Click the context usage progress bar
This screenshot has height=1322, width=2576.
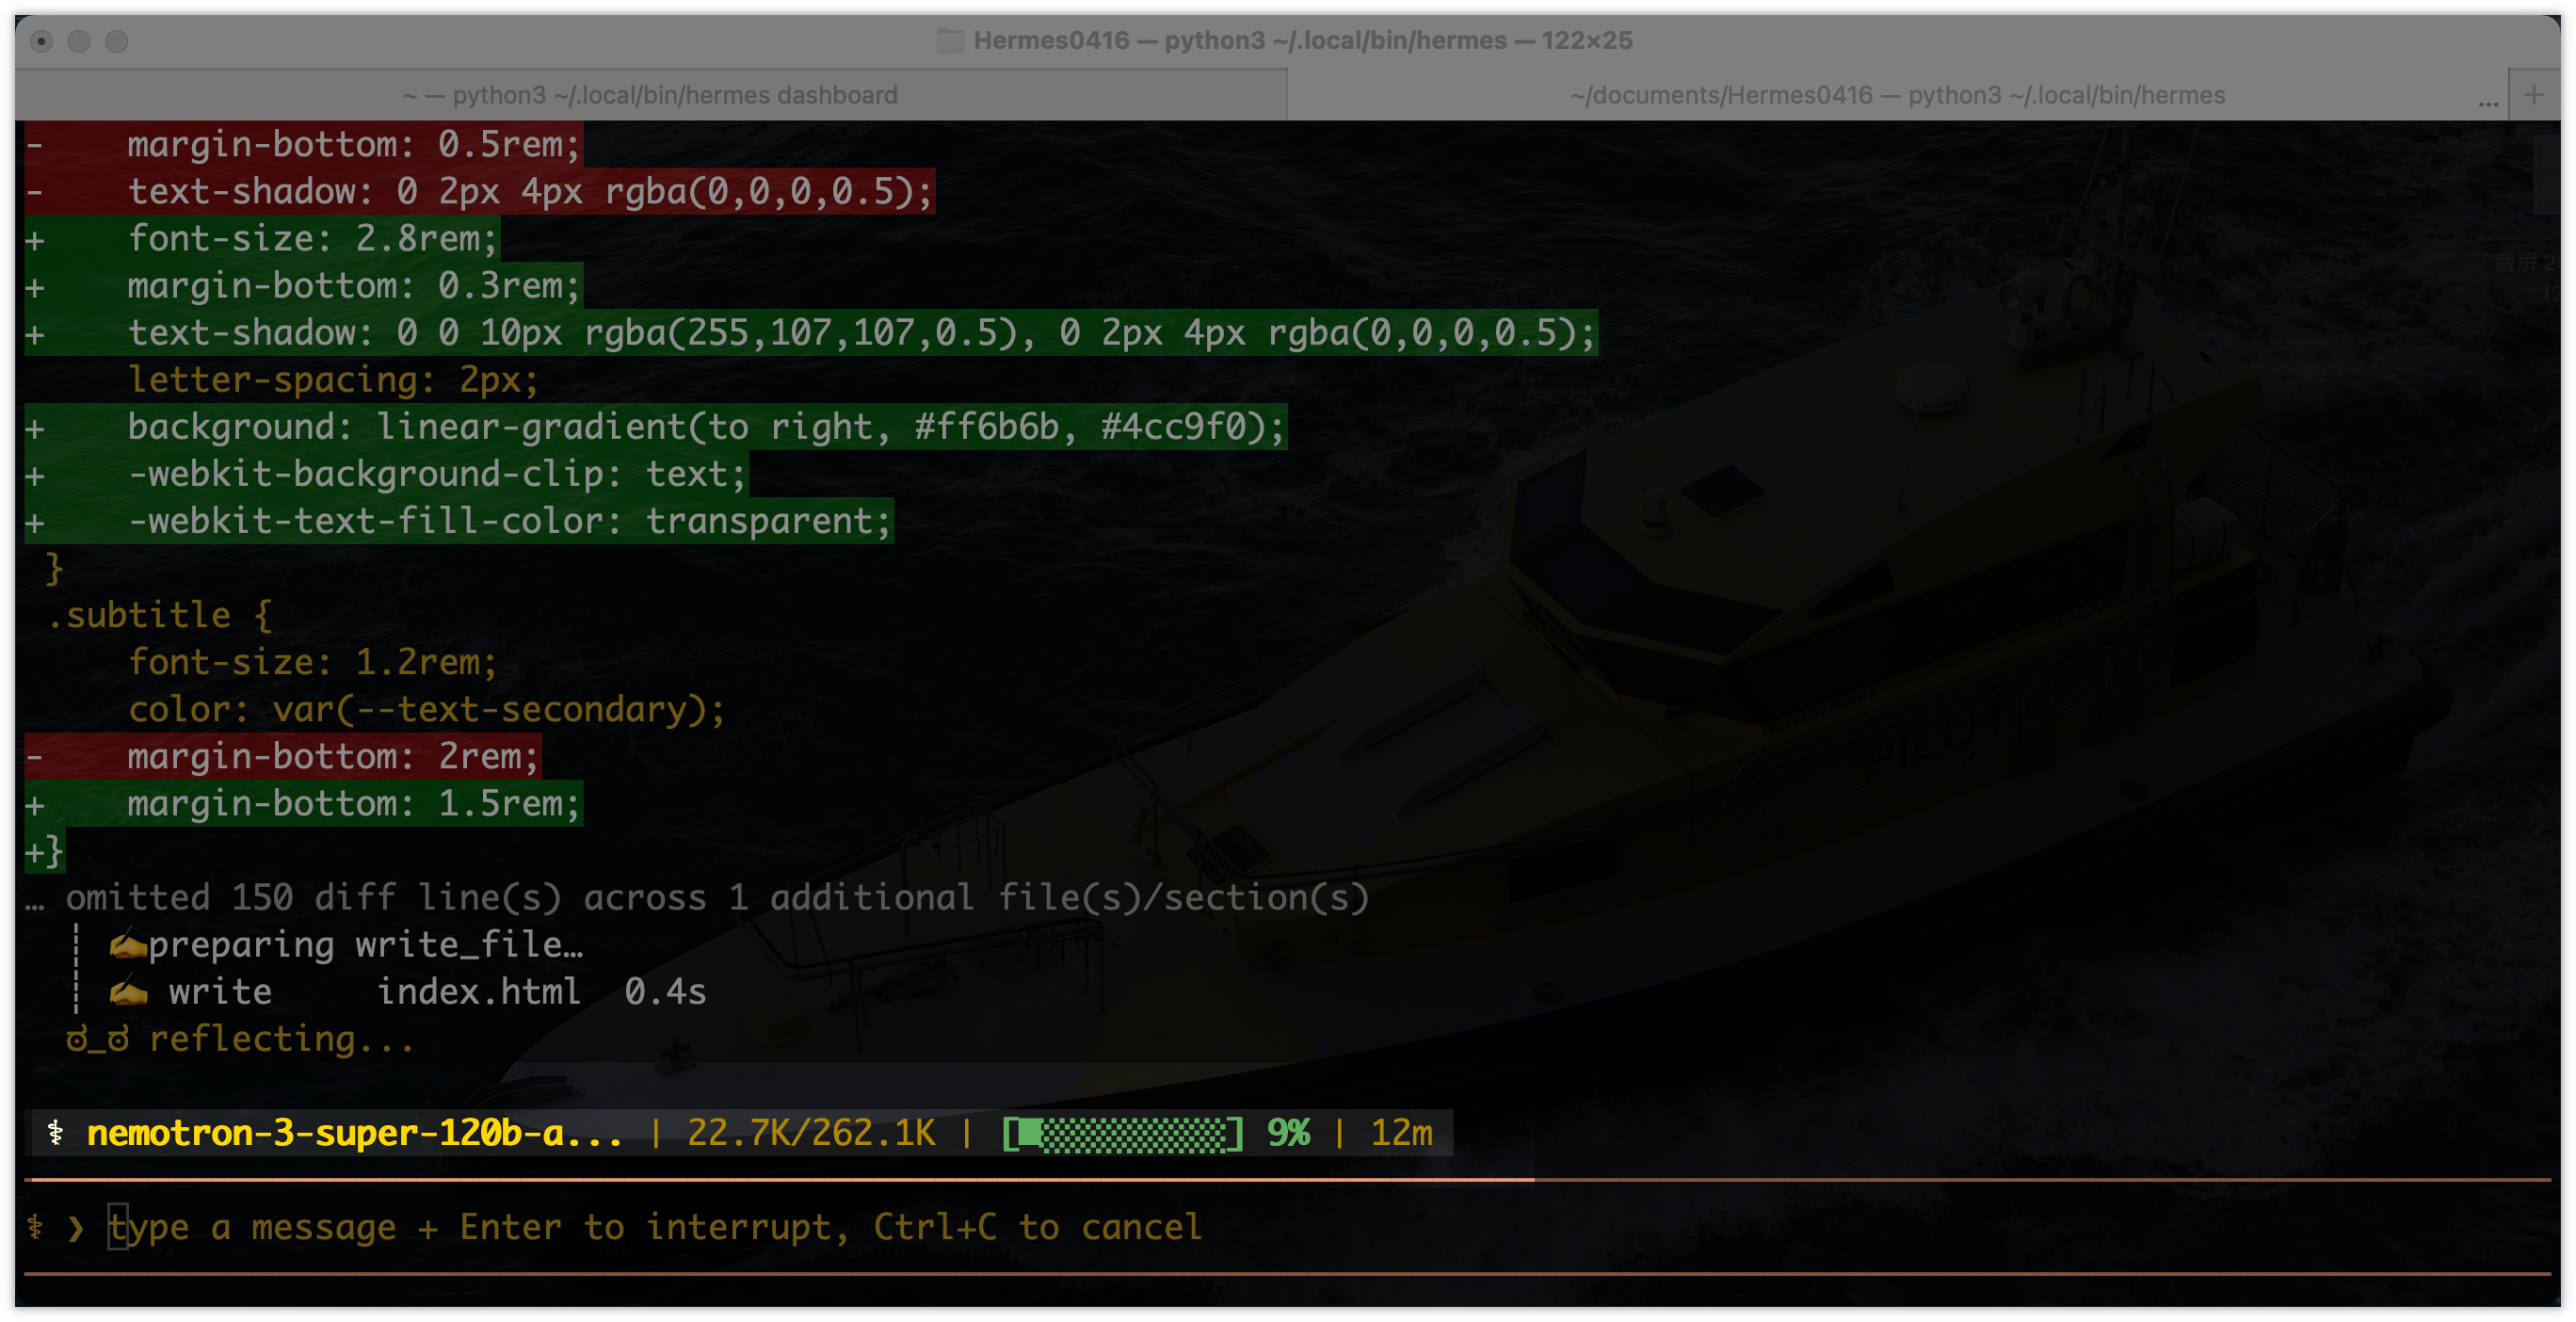click(x=1122, y=1132)
